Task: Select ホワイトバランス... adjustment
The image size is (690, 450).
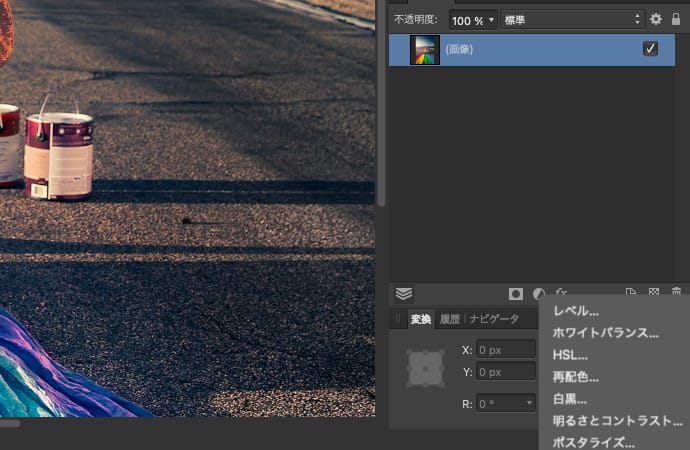Action: (x=606, y=333)
